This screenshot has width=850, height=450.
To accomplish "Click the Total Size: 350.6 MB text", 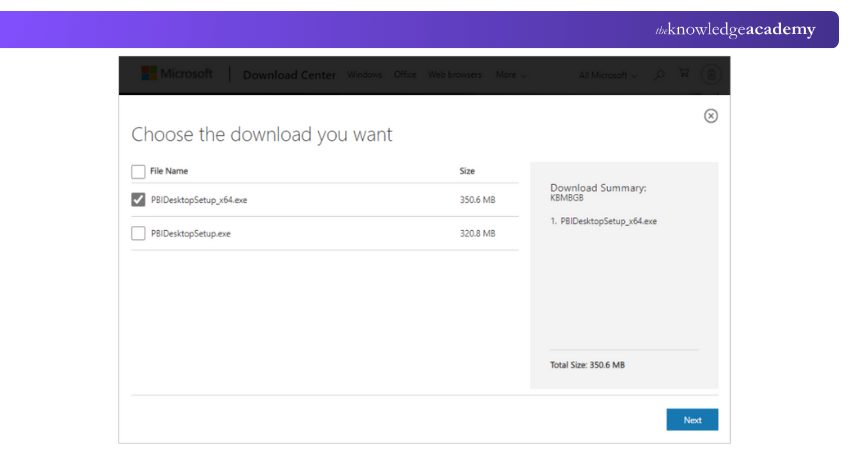I will point(588,365).
